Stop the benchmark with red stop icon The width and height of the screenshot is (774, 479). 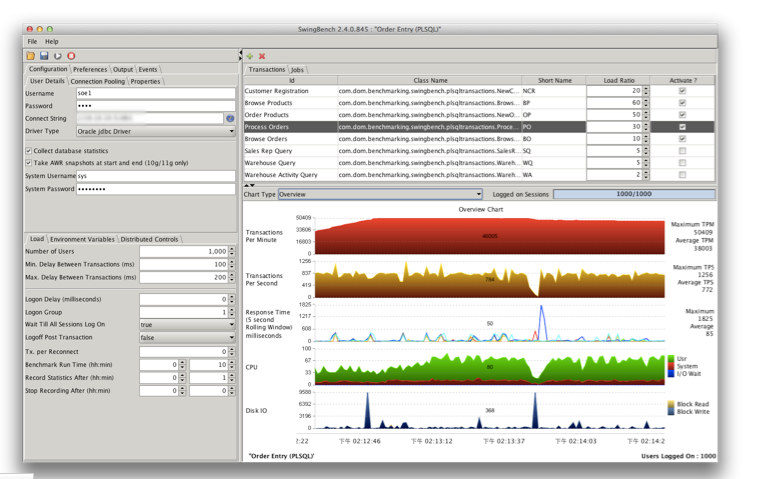pyautogui.click(x=71, y=56)
